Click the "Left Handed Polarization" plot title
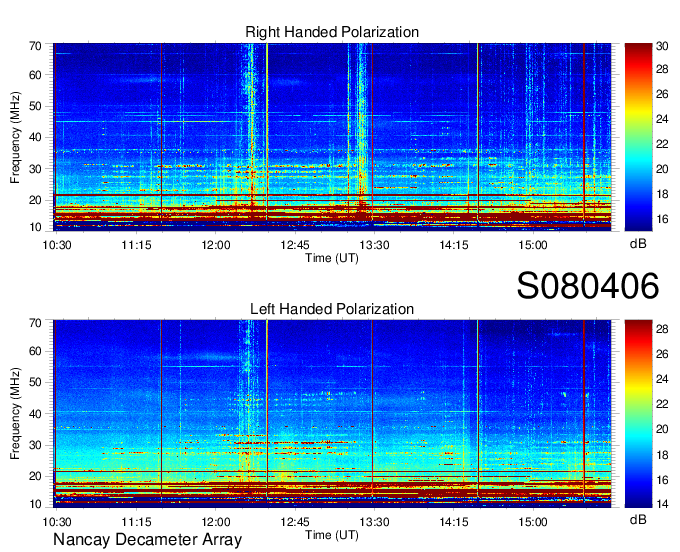680x552 pixels. [332, 309]
